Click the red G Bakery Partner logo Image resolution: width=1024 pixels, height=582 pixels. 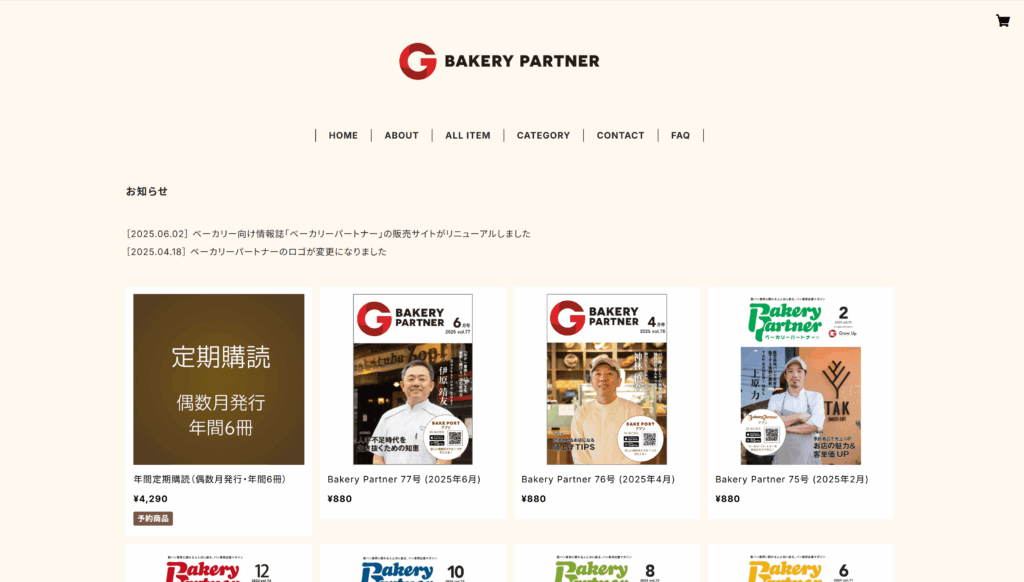[499, 61]
